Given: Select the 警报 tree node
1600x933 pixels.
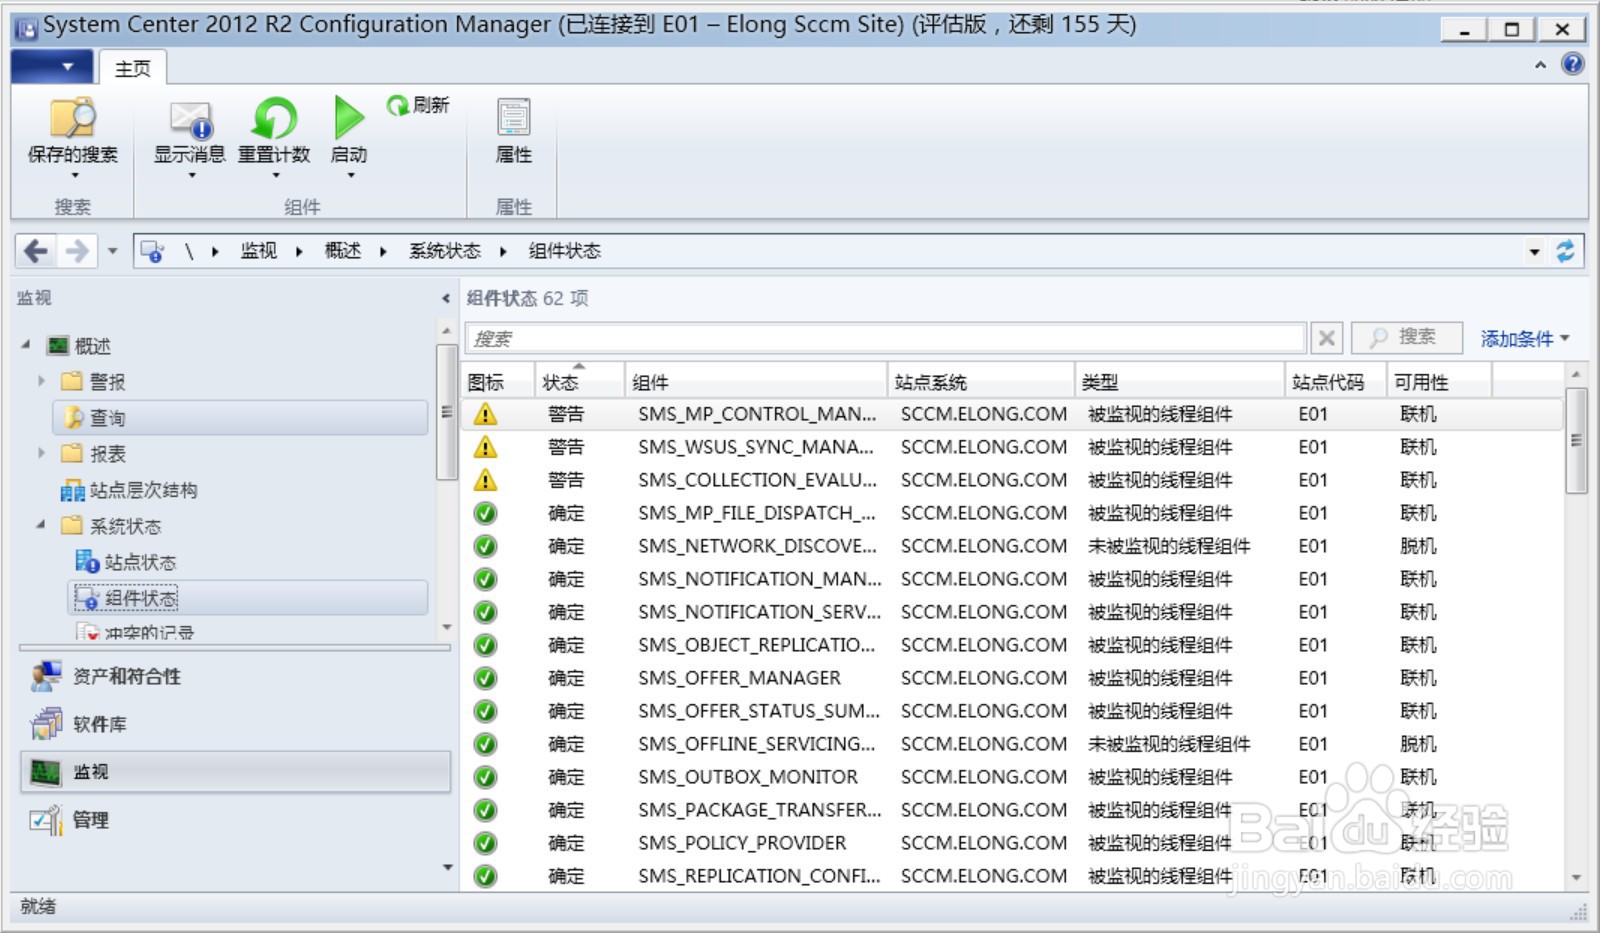Looking at the screenshot, I should pyautogui.click(x=94, y=382).
